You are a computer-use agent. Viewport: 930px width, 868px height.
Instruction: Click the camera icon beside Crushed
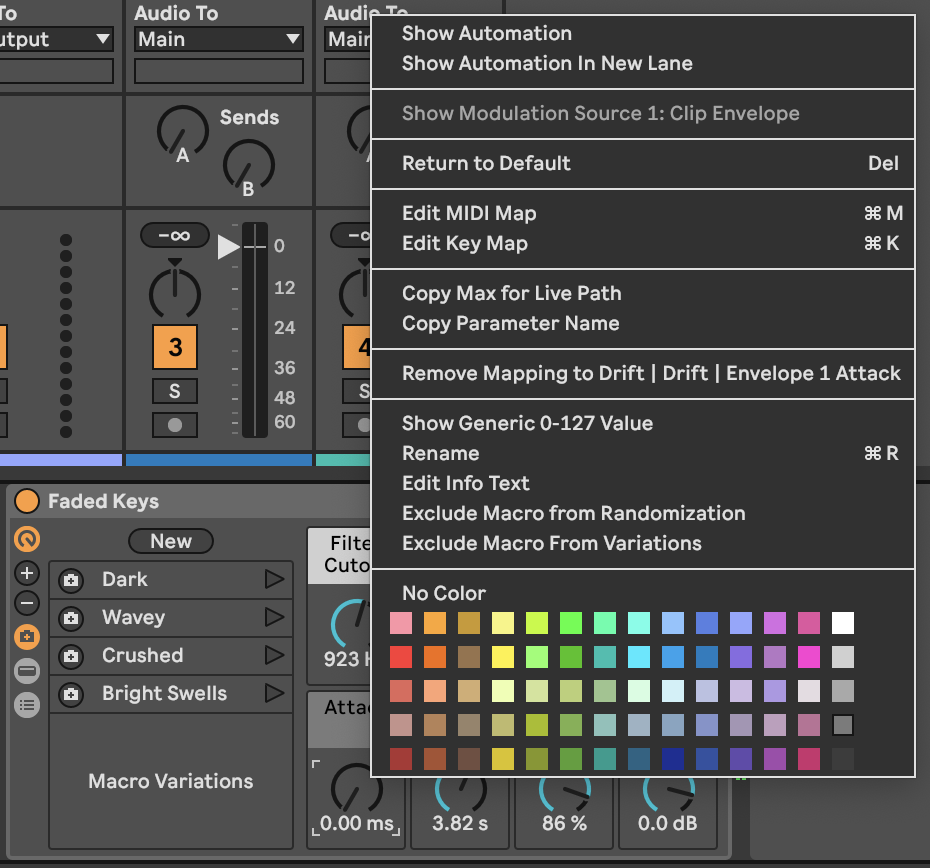click(71, 656)
